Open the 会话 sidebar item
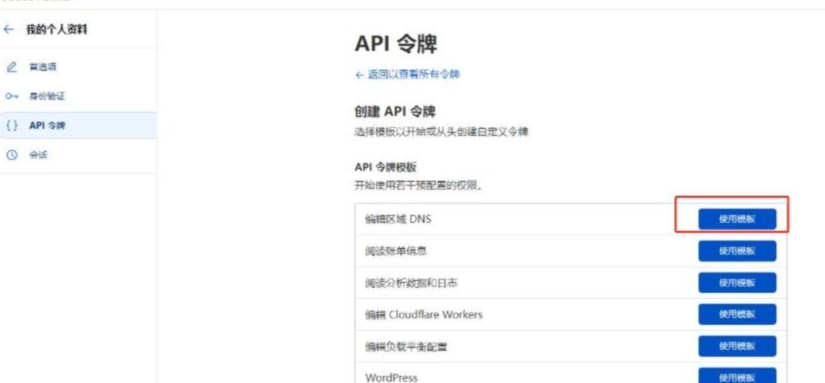The width and height of the screenshot is (825, 383). pos(78,155)
